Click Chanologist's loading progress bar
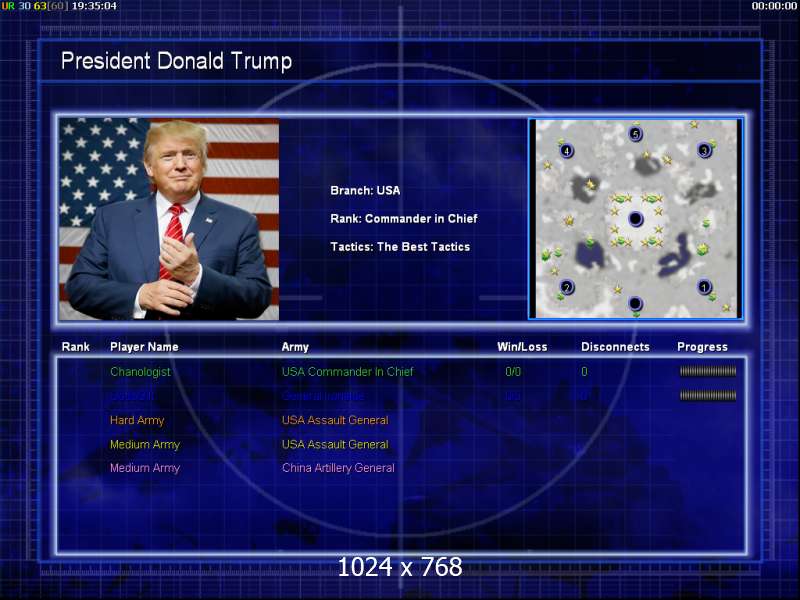Viewport: 800px width, 600px height. [708, 371]
